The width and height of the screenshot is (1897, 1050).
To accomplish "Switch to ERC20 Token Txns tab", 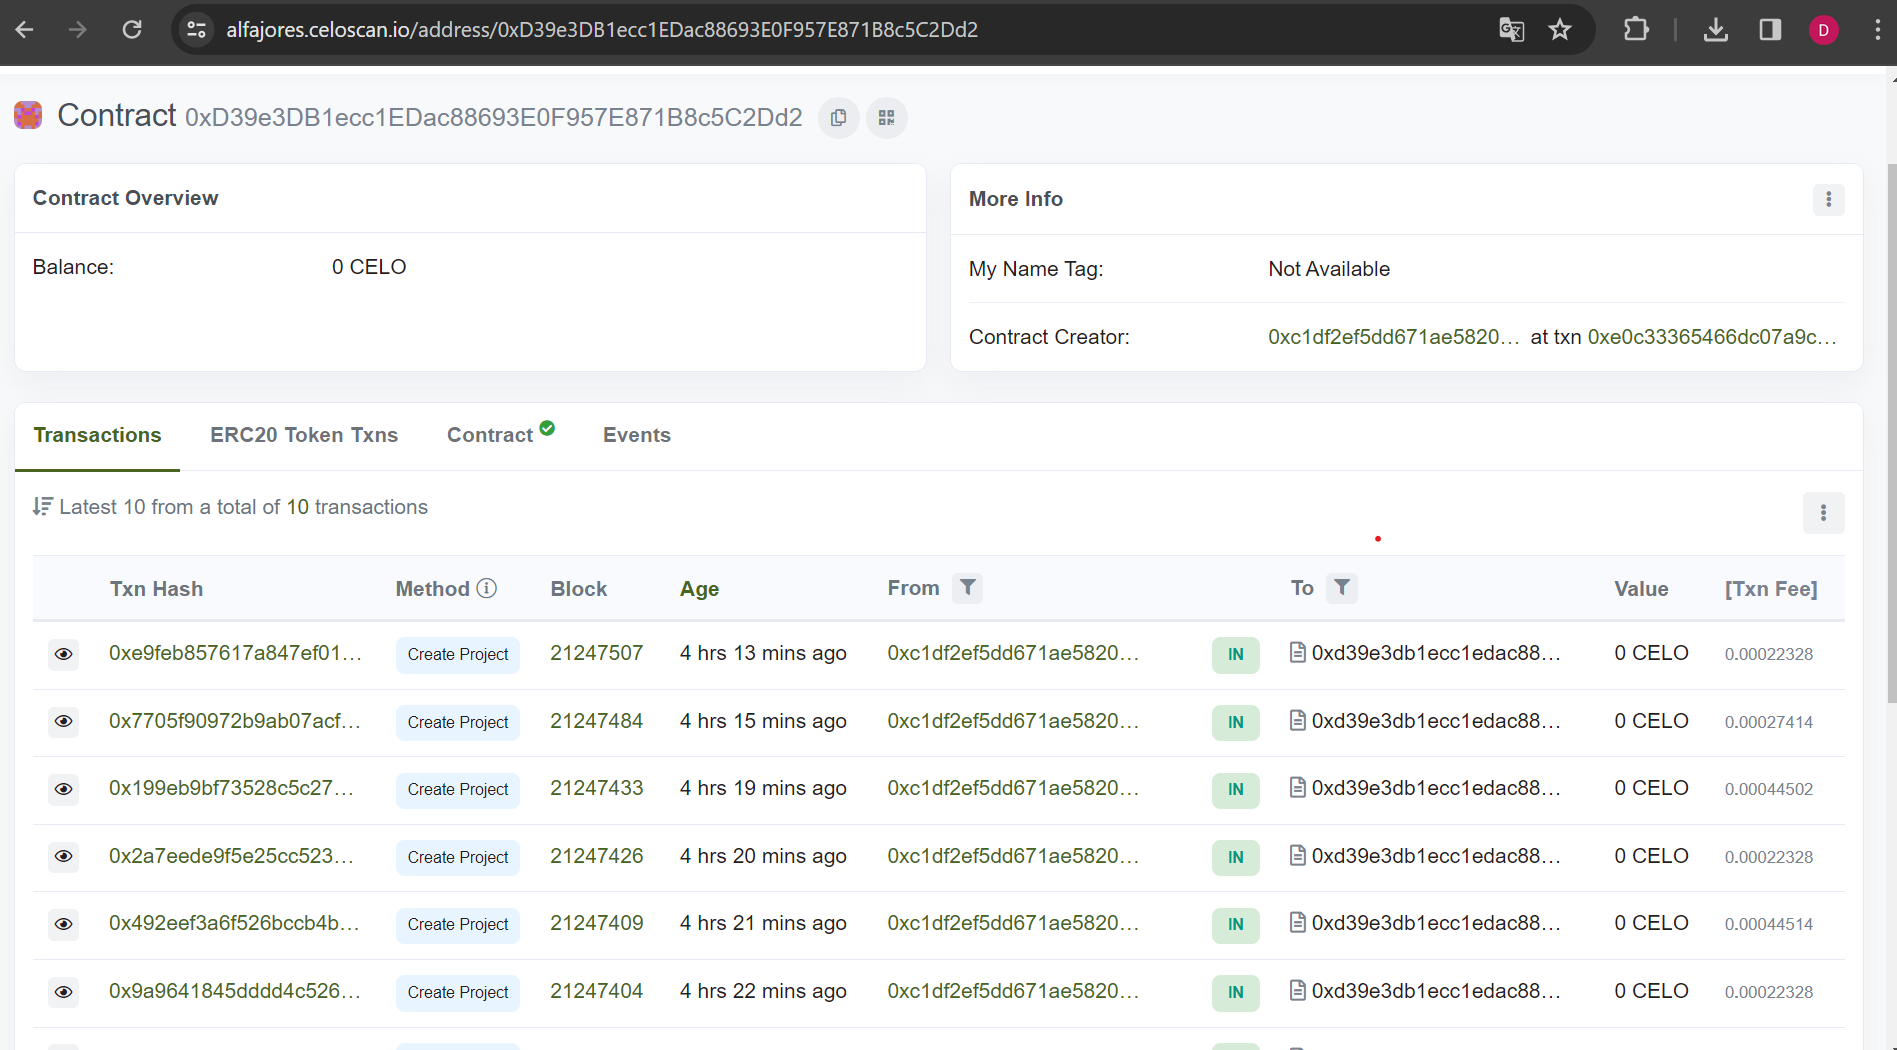I will coord(304,435).
